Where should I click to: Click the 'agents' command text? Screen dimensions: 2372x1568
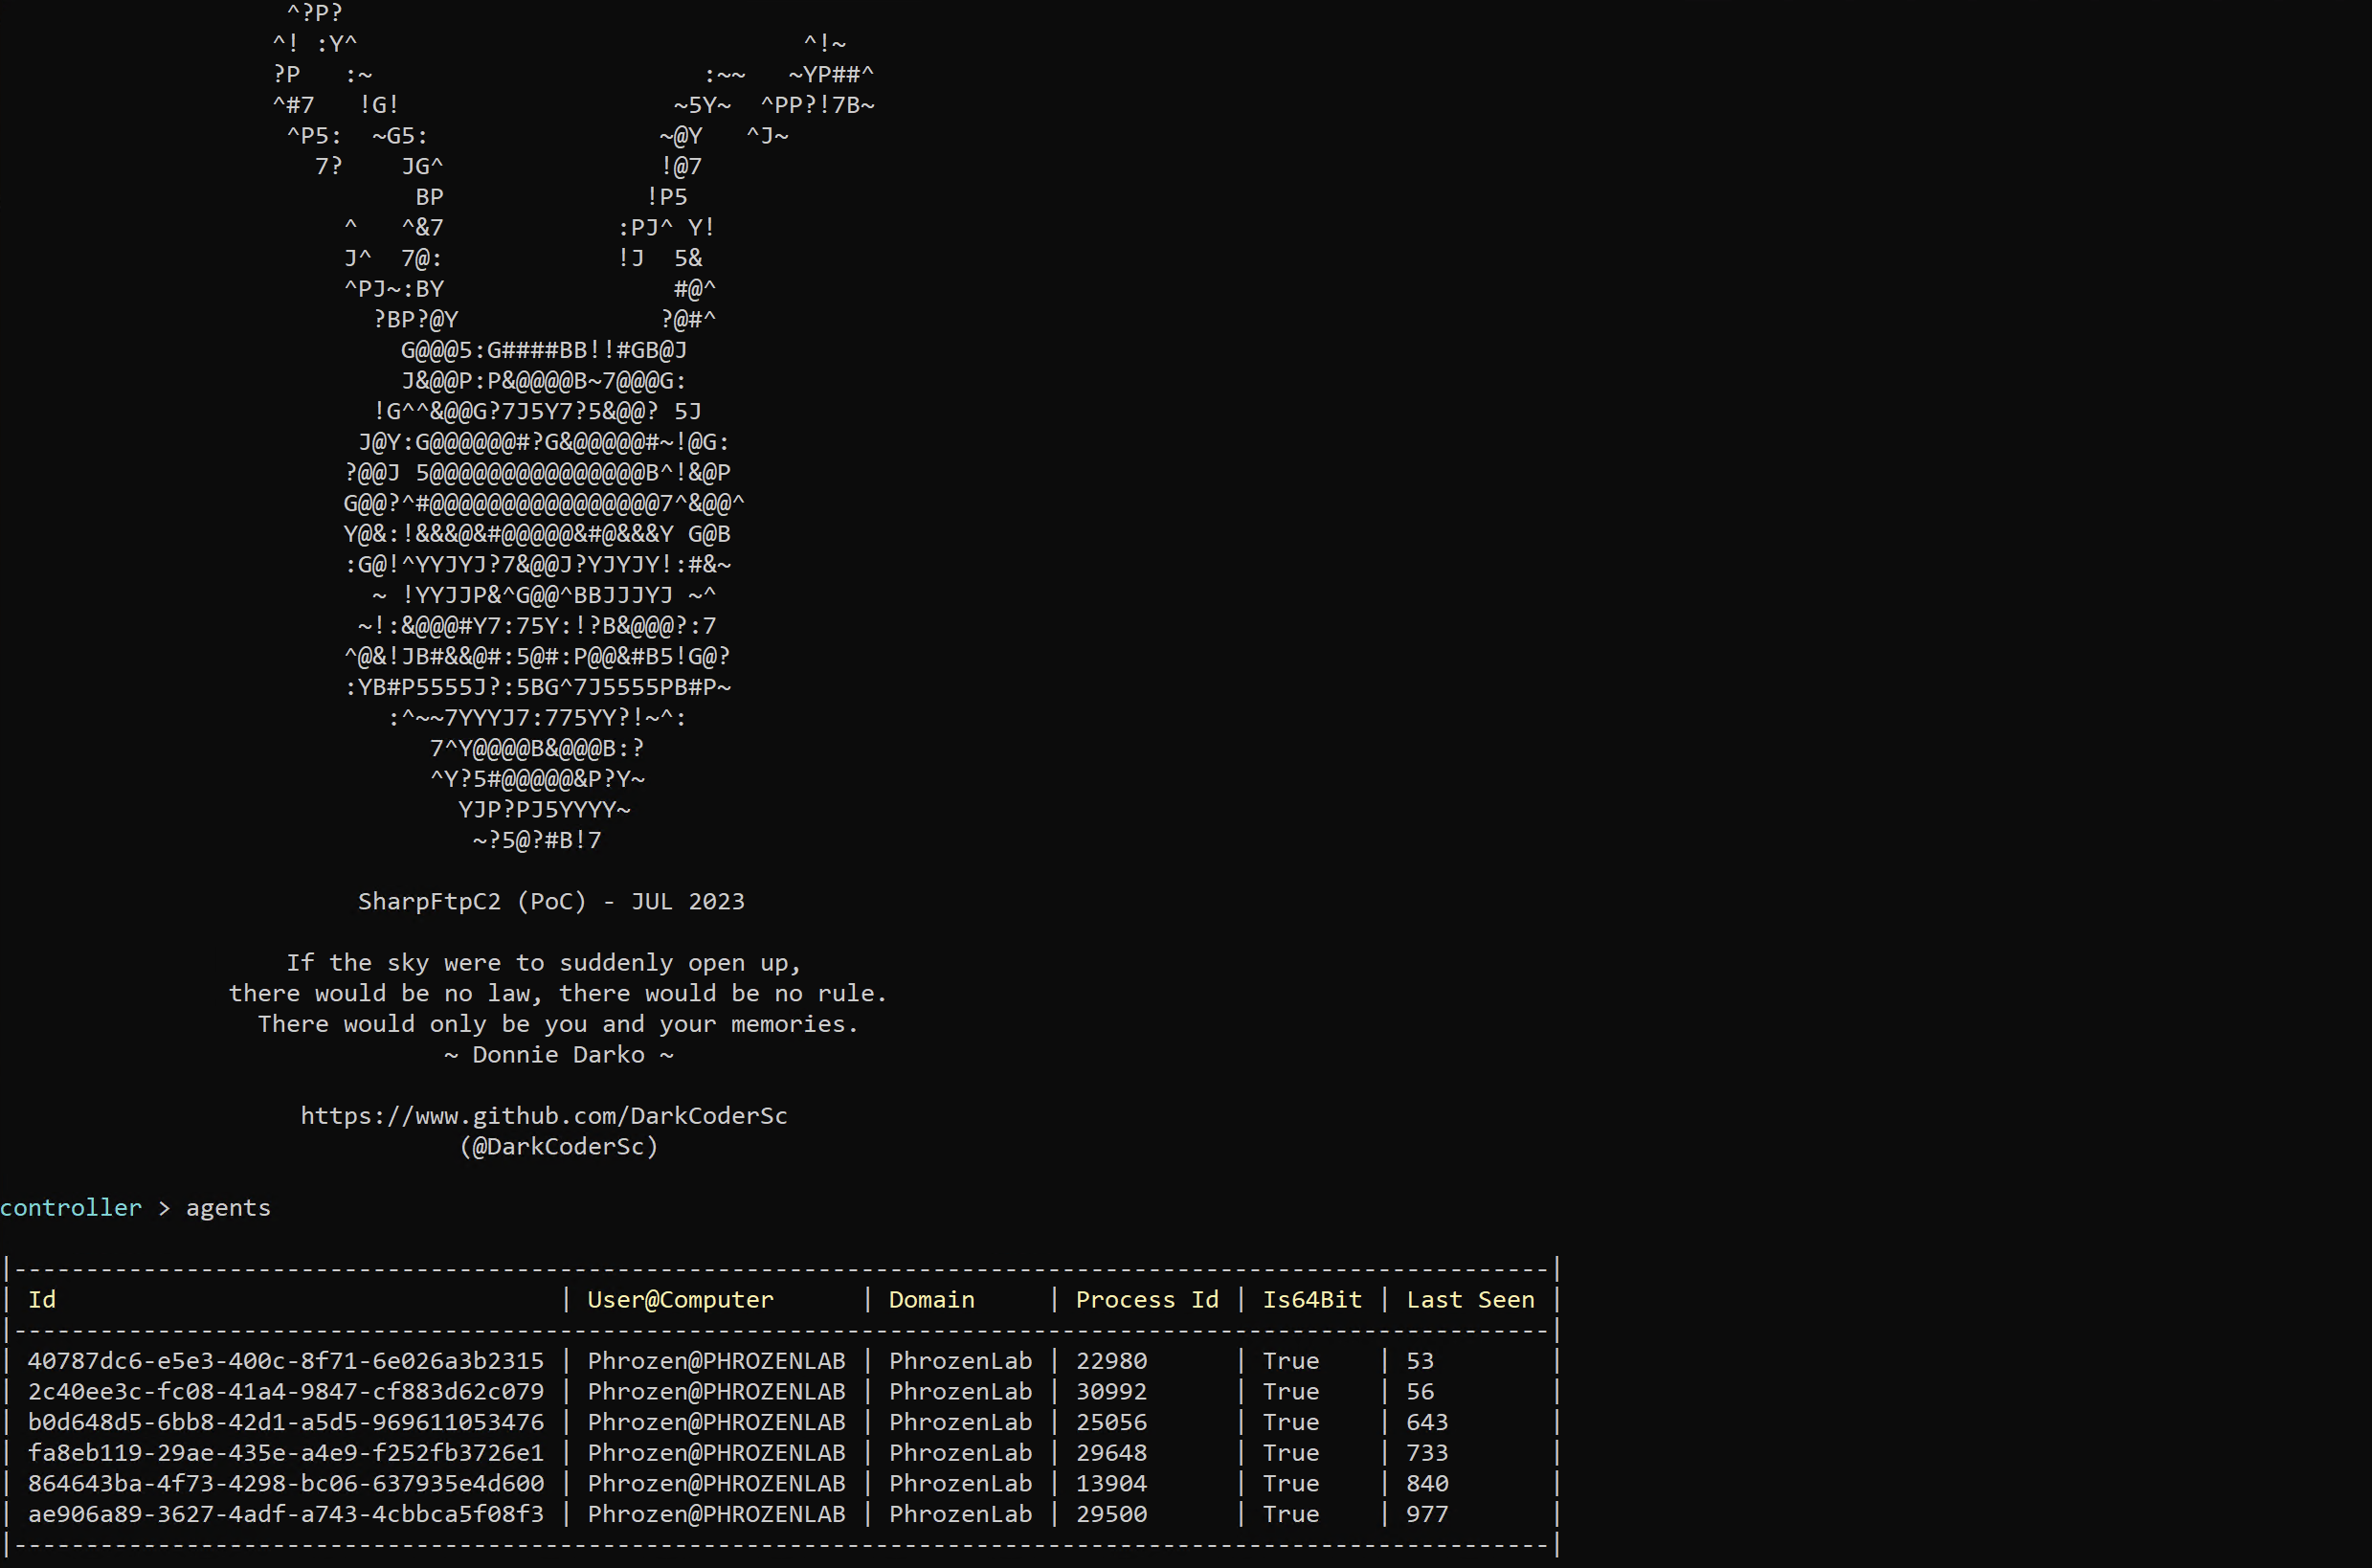[x=228, y=1208]
